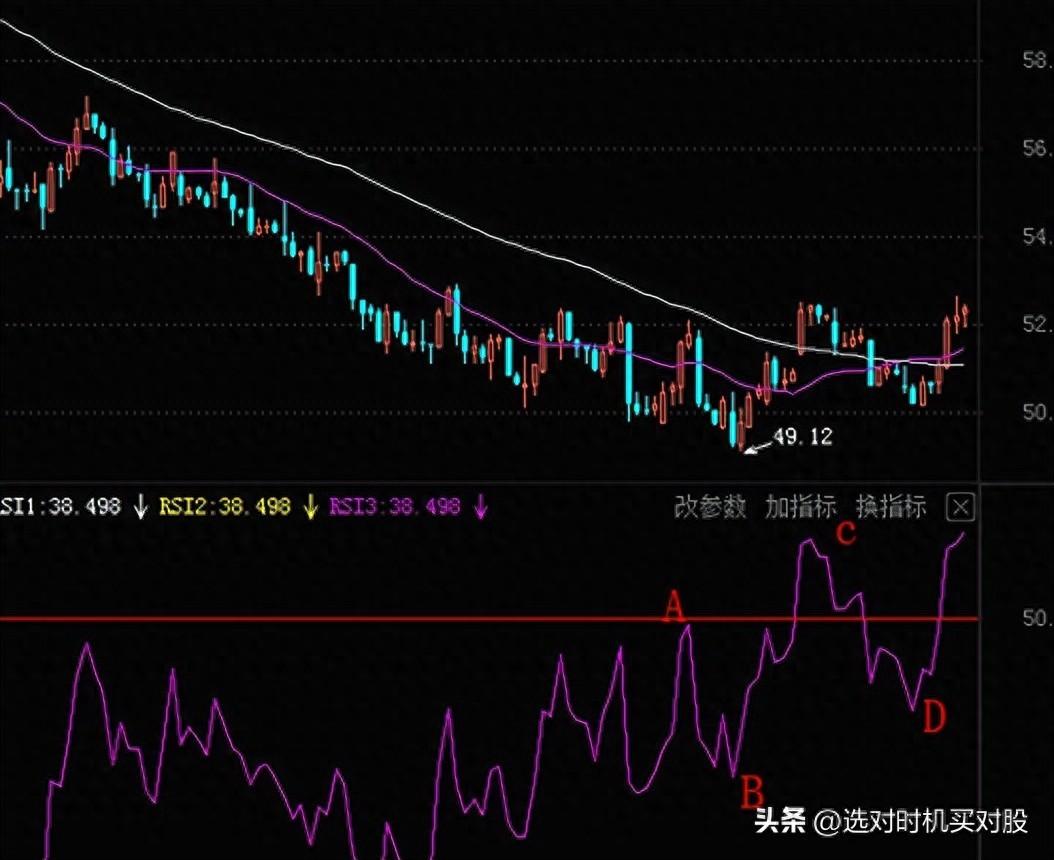This screenshot has height=860, width=1054.
Task: Click the magenta arrow after RSI3
Action: 480,507
